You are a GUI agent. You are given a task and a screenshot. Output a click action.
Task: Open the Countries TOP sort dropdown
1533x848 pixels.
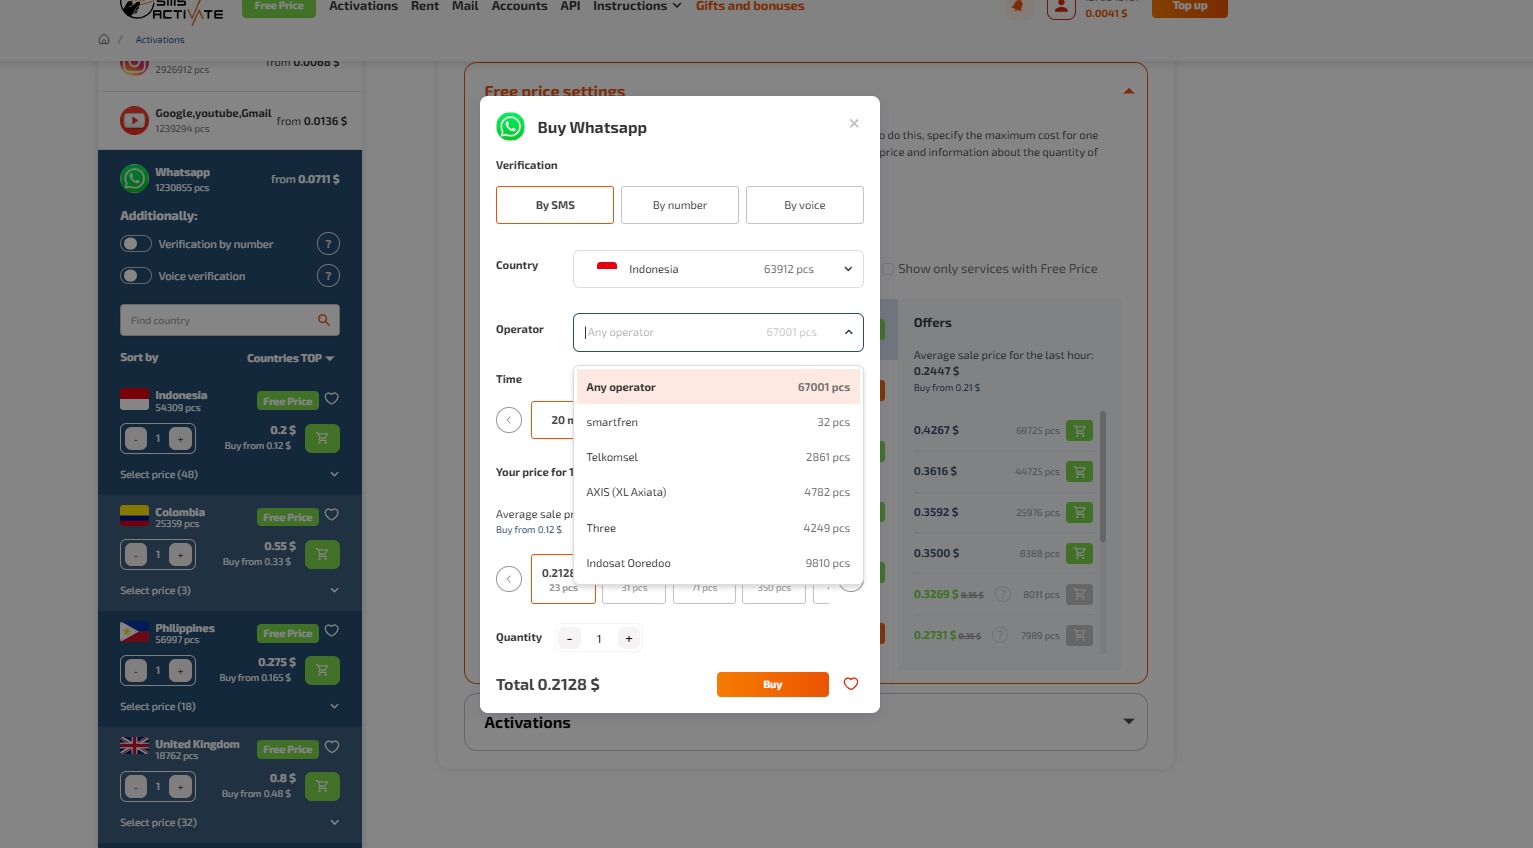click(290, 358)
